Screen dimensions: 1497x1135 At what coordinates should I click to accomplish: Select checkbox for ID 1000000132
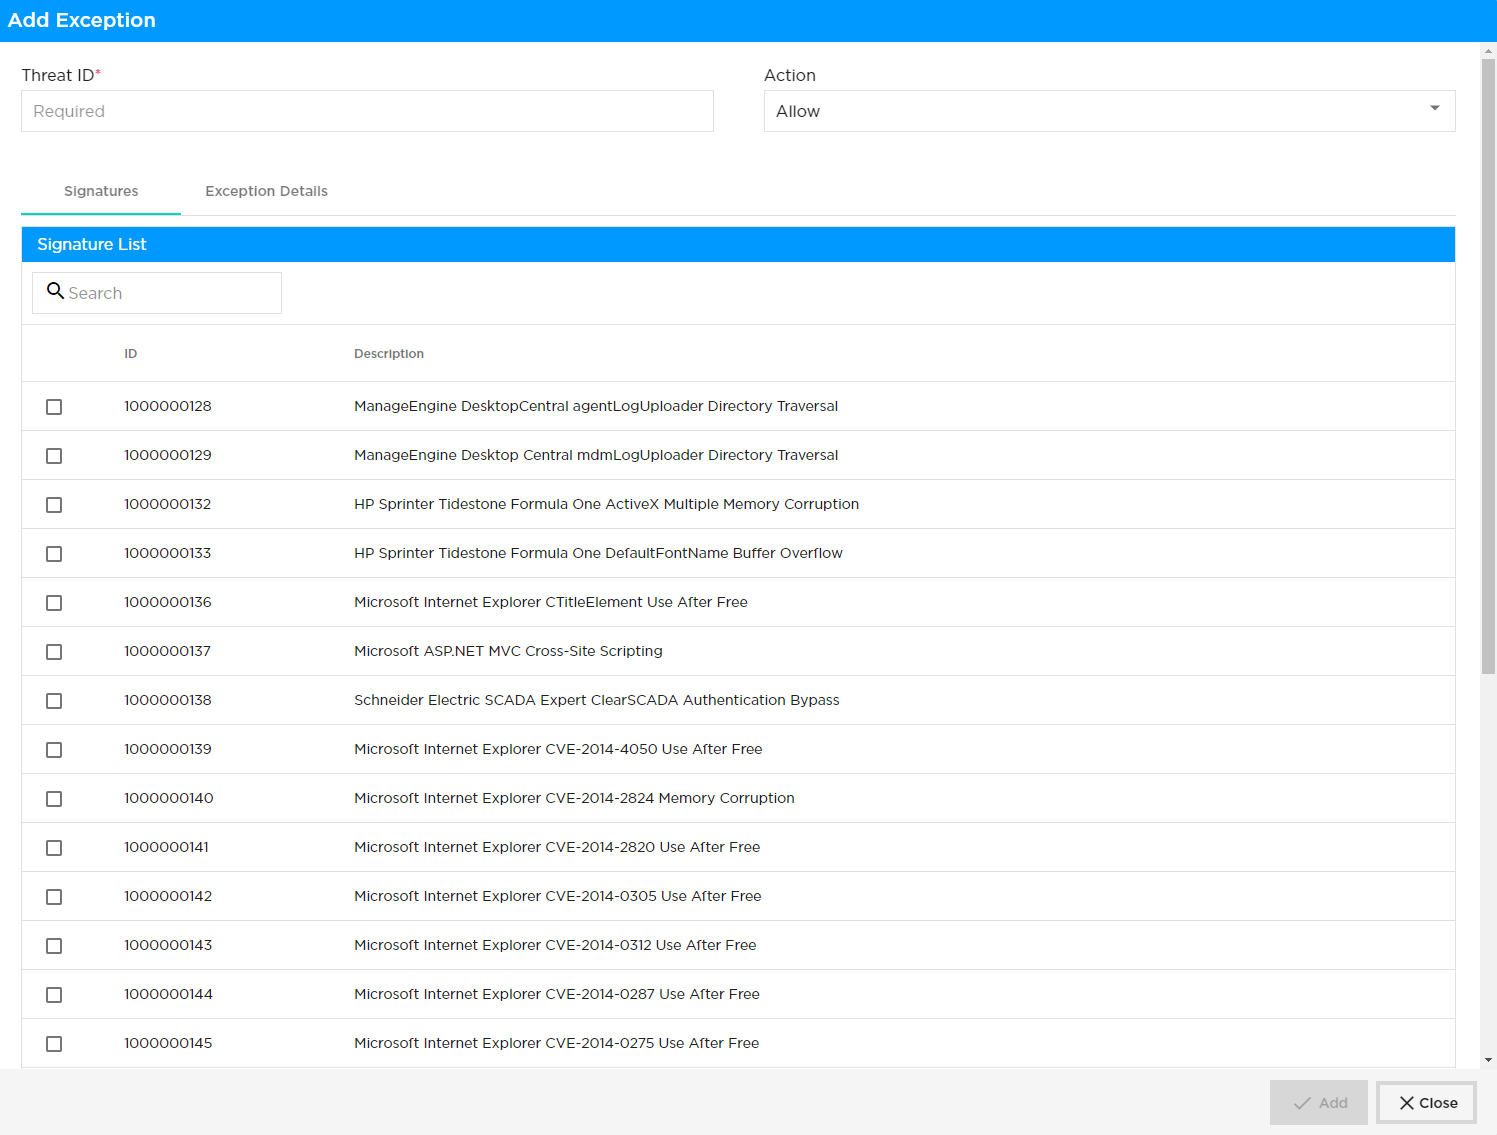pyautogui.click(x=54, y=505)
